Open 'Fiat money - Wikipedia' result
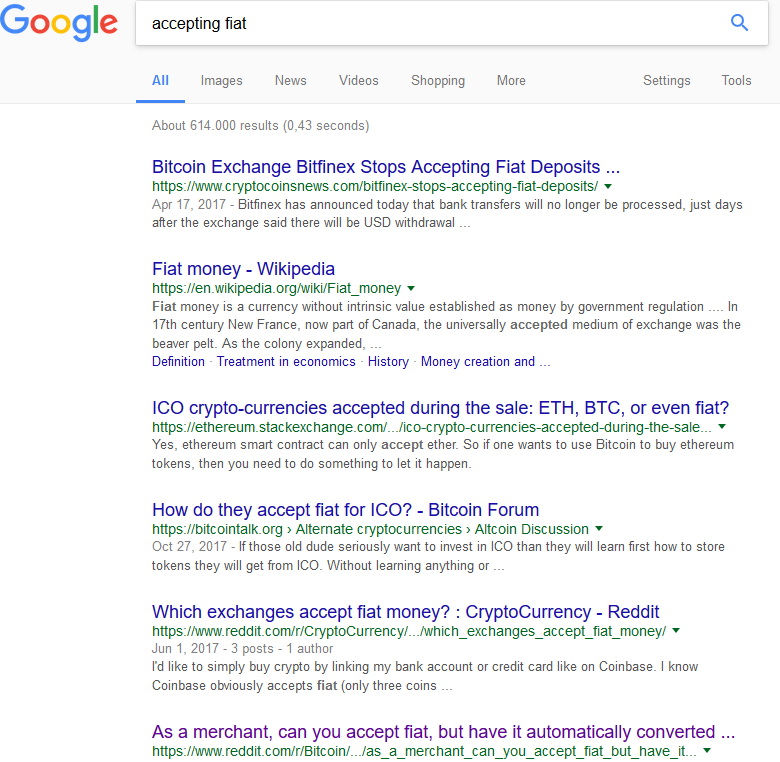The height and width of the screenshot is (762, 780). coord(243,269)
